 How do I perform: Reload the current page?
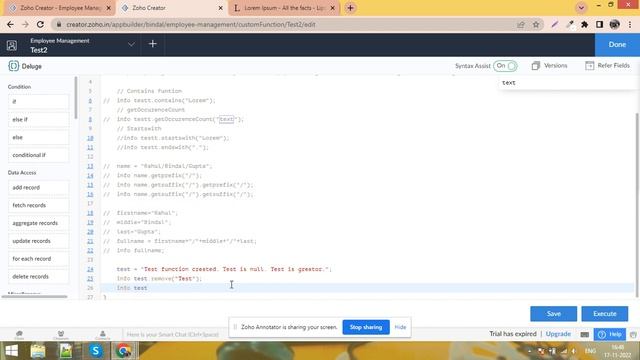40,24
